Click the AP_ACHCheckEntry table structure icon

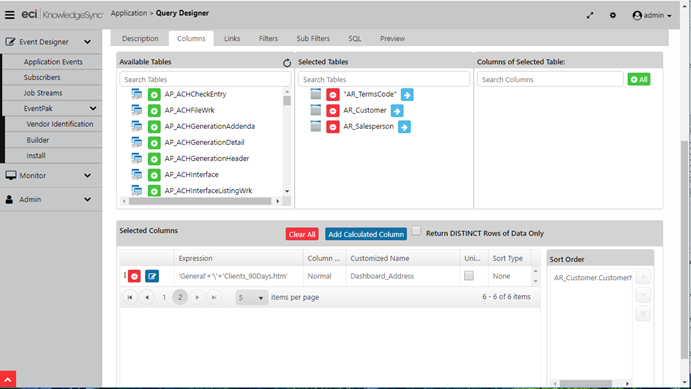click(x=137, y=94)
